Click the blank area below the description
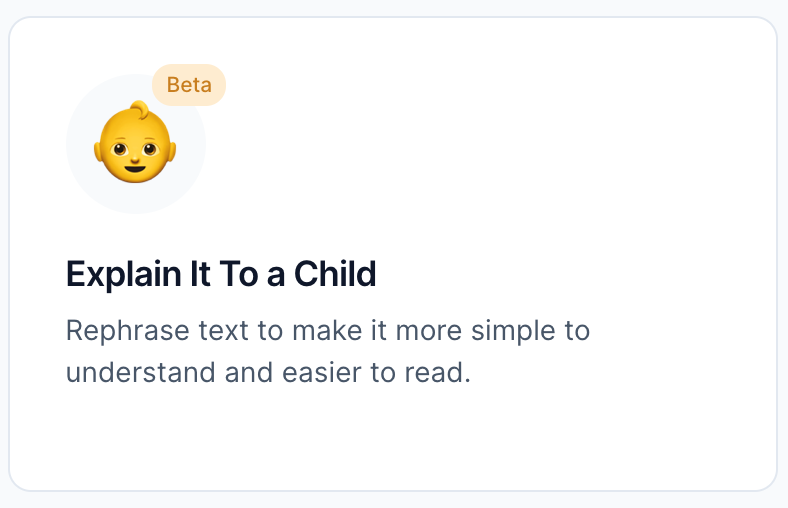This screenshot has width=788, height=508. pos(393,437)
